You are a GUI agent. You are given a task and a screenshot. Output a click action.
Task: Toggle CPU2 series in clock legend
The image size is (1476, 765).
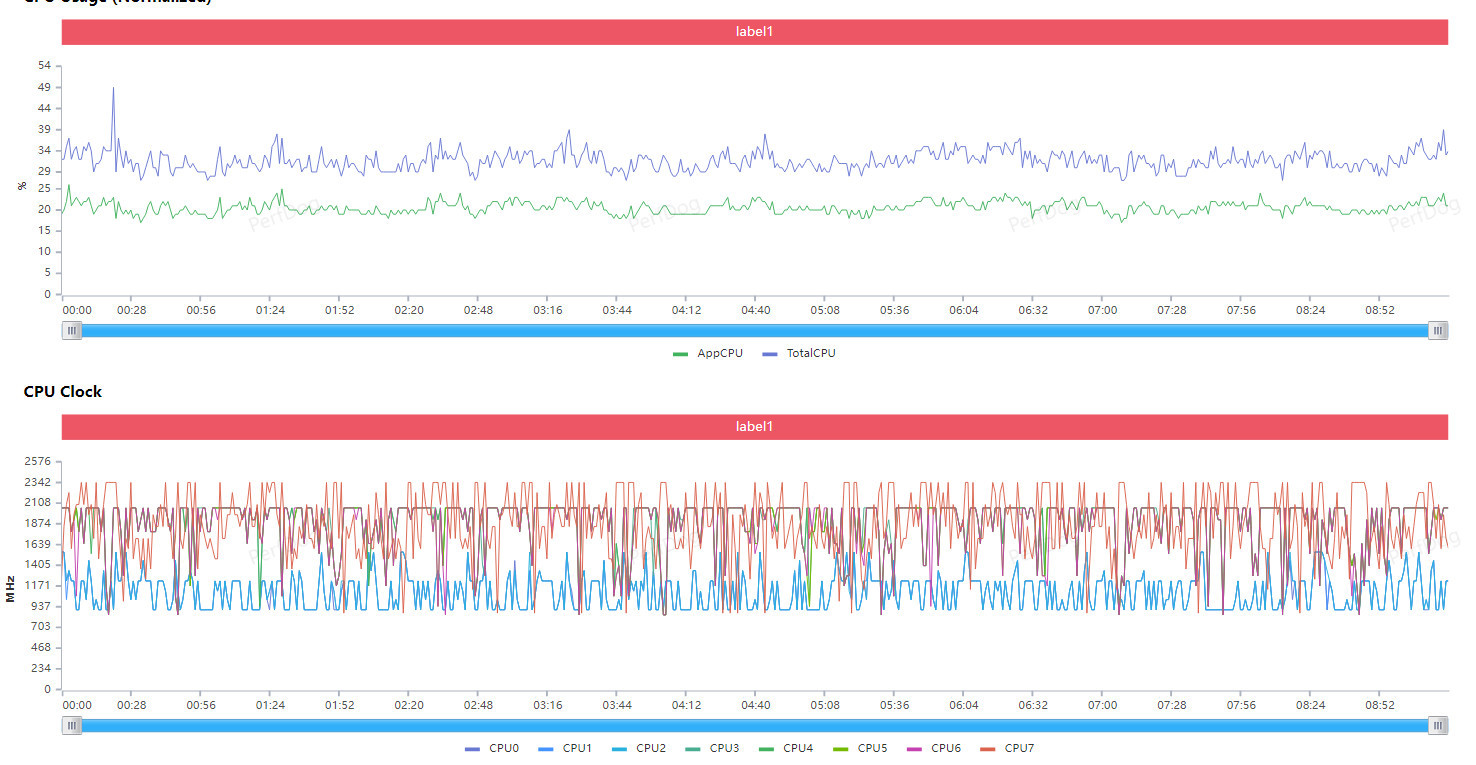tap(639, 748)
